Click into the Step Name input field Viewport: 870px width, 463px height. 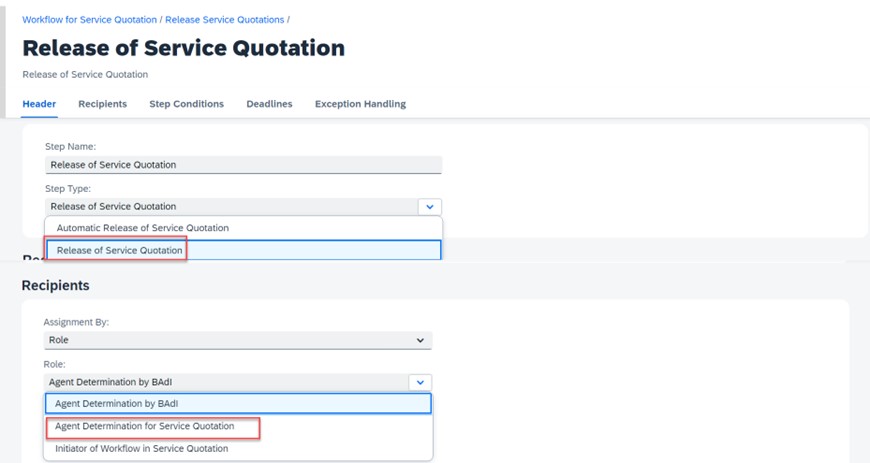tap(244, 165)
